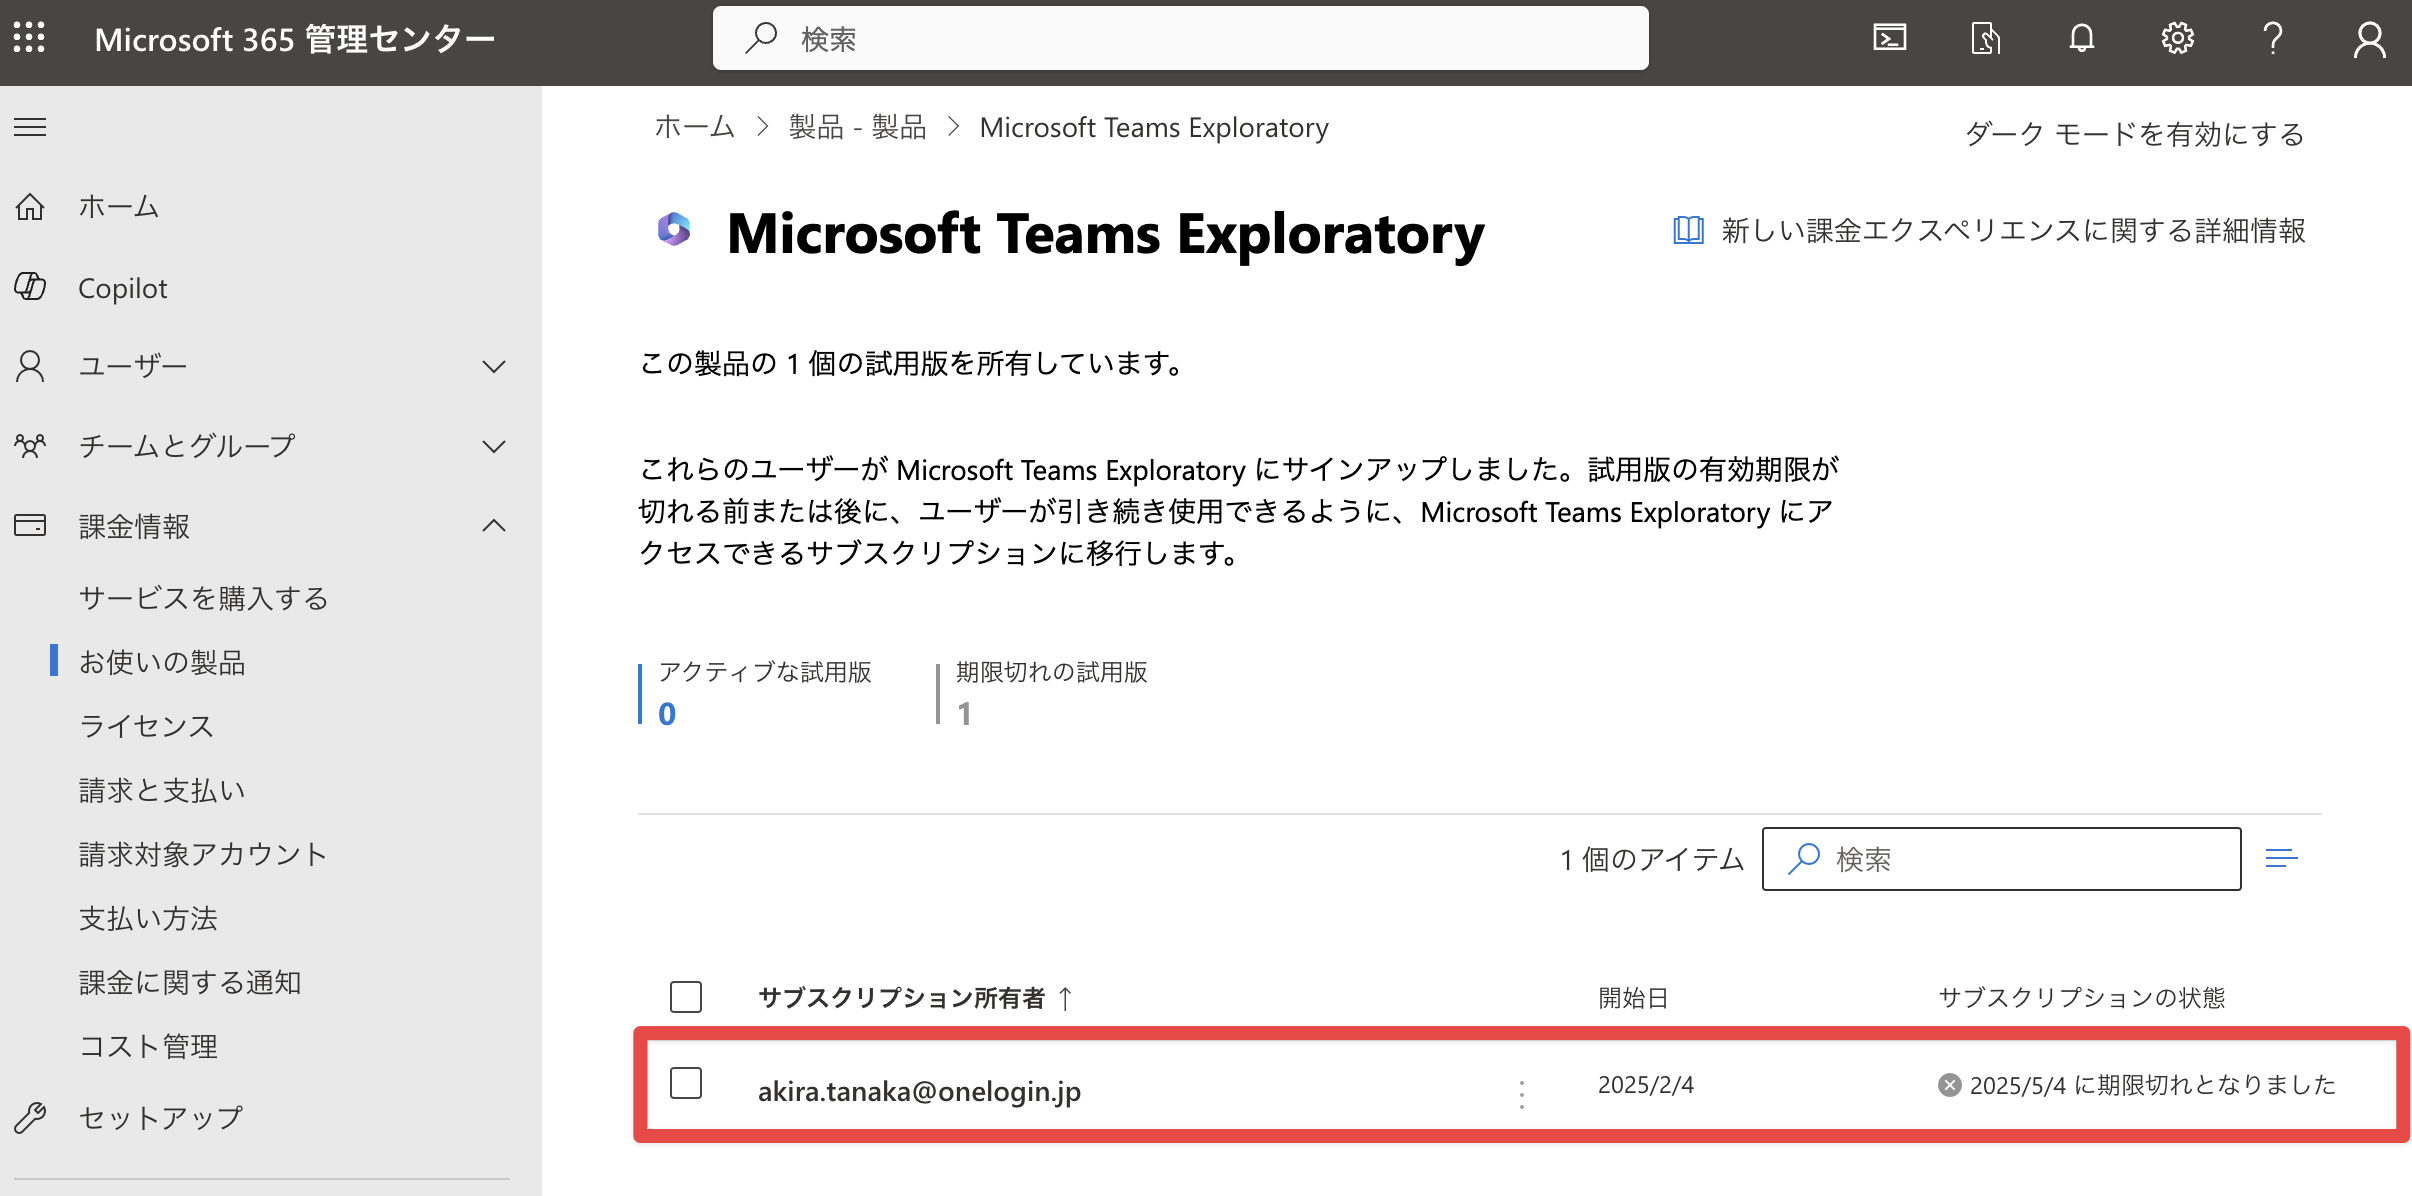Click the magnifier icon in top search bar

click(760, 38)
